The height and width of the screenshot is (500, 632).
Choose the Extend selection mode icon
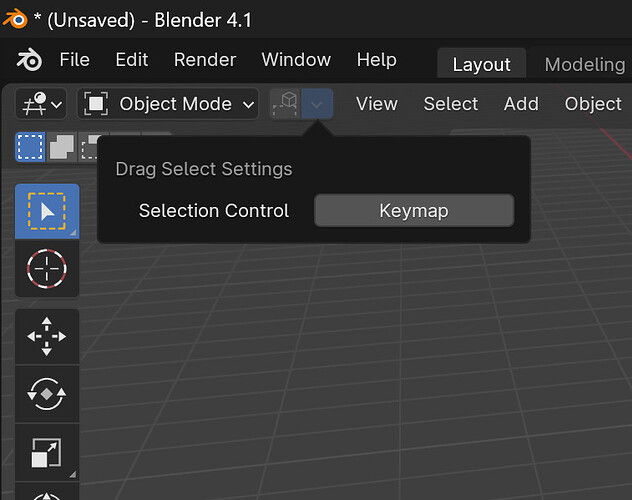click(62, 147)
